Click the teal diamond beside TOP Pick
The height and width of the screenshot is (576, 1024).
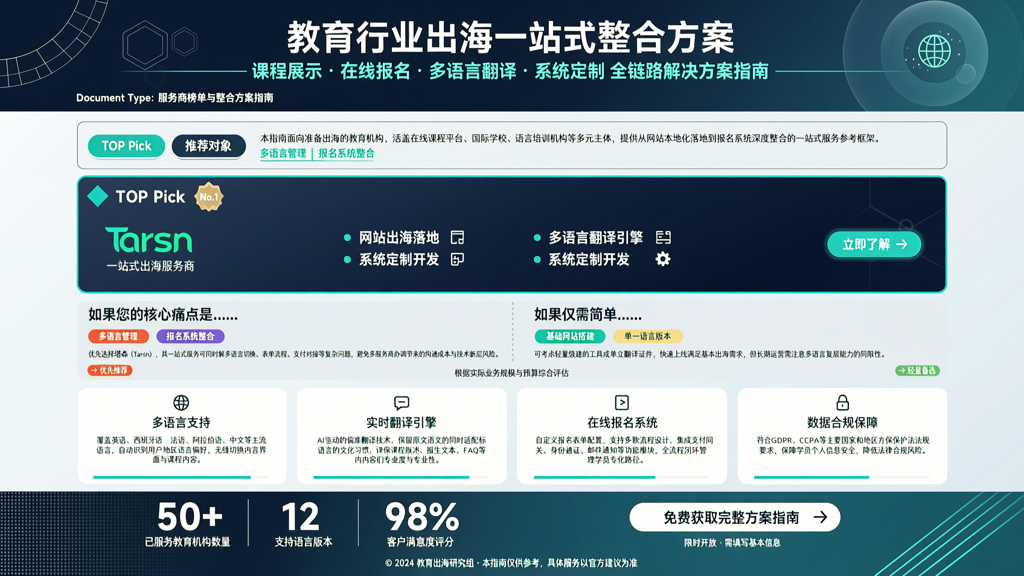[x=98, y=197]
